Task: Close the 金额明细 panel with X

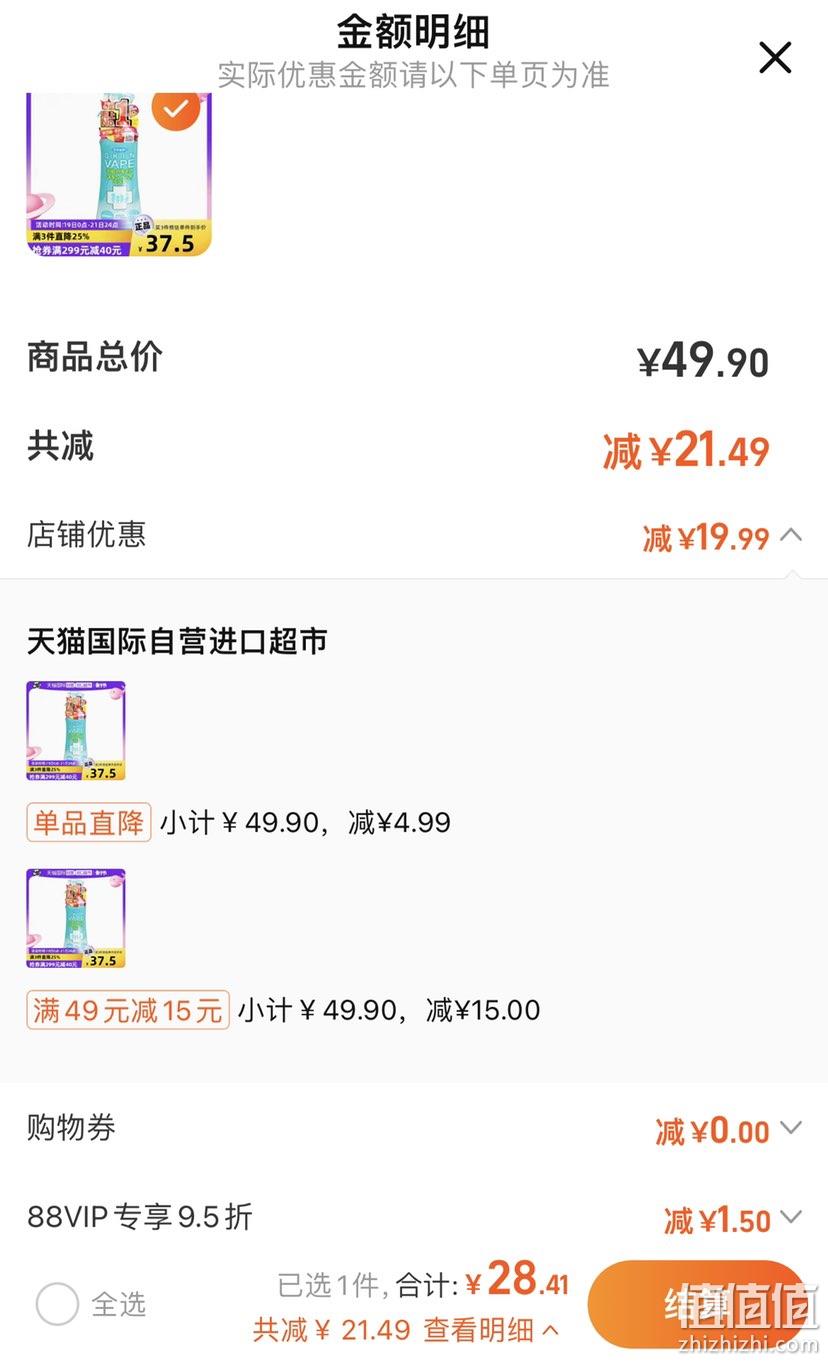Action: [775, 58]
